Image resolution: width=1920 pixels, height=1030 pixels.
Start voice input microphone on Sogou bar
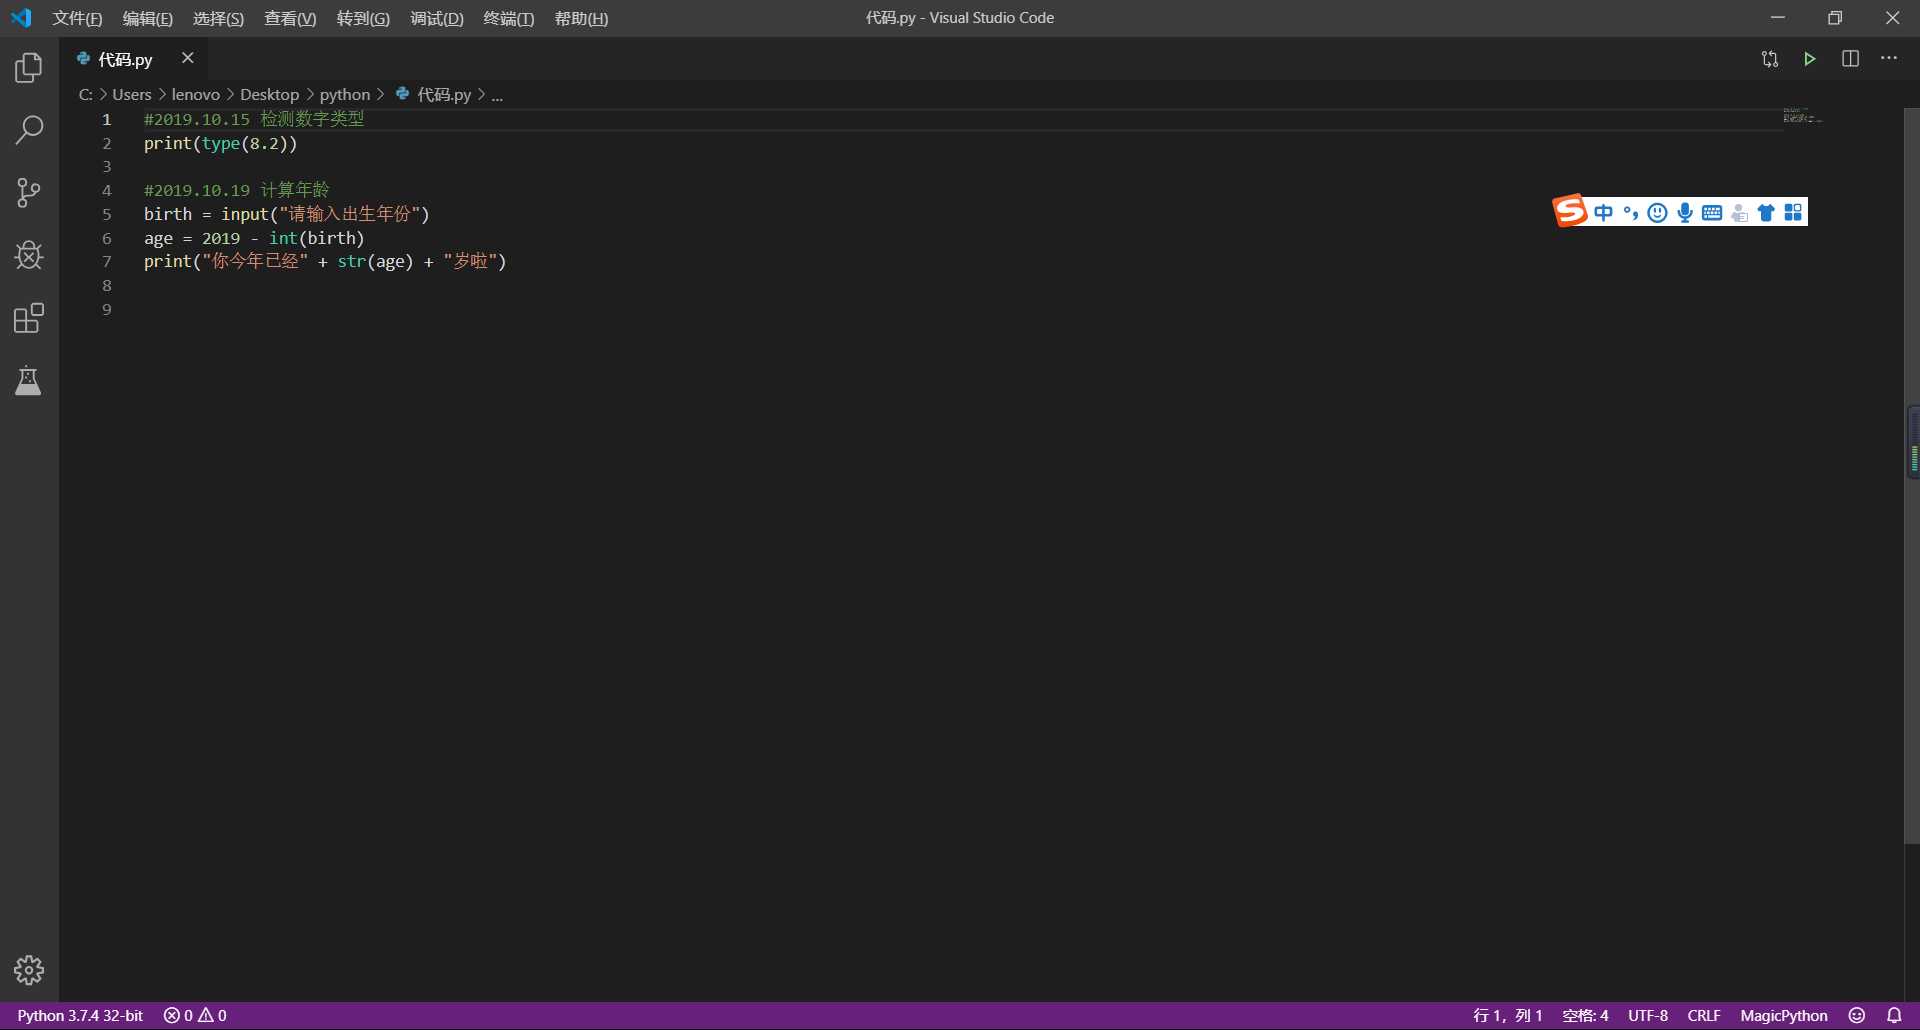1685,212
